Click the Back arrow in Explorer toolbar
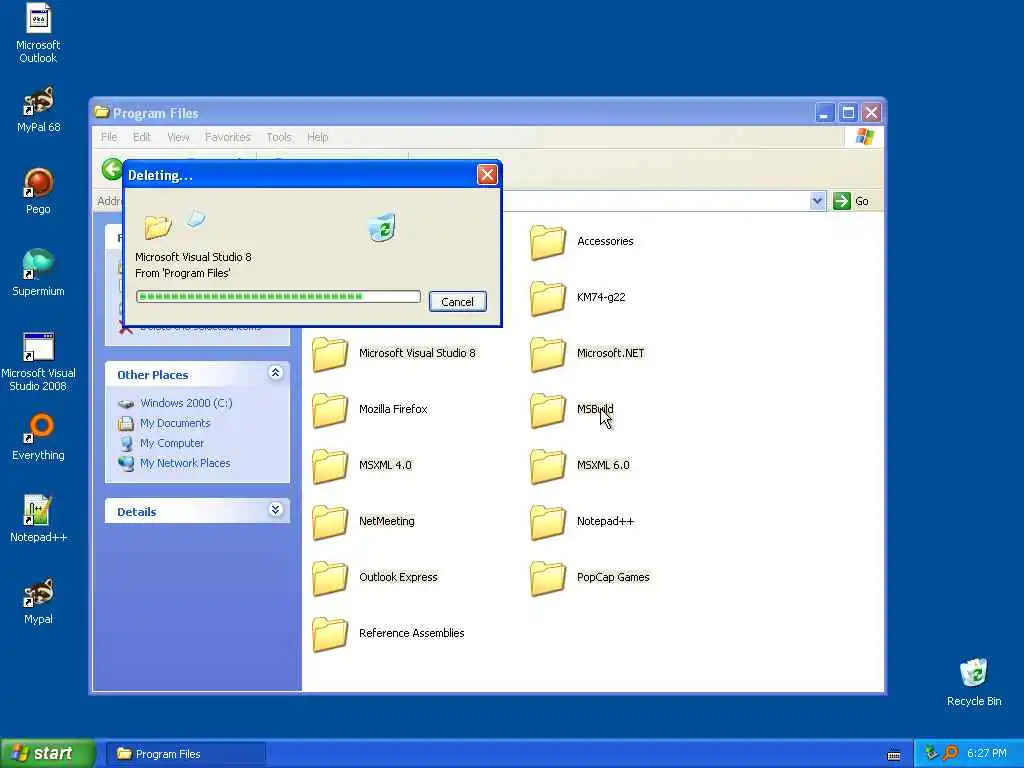The image size is (1024, 768). click(112, 169)
